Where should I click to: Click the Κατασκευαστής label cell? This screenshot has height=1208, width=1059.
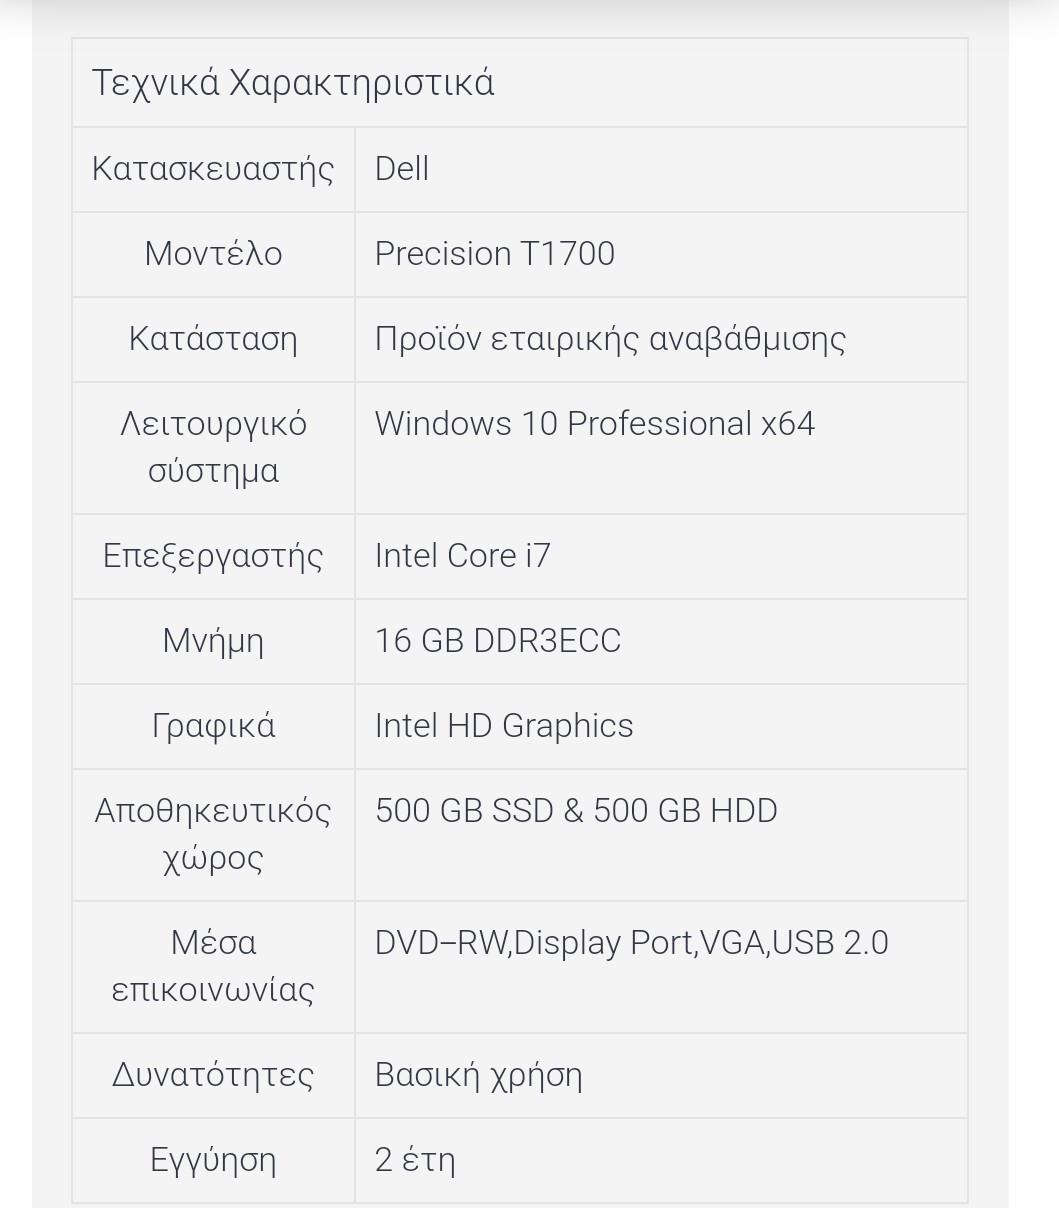213,168
